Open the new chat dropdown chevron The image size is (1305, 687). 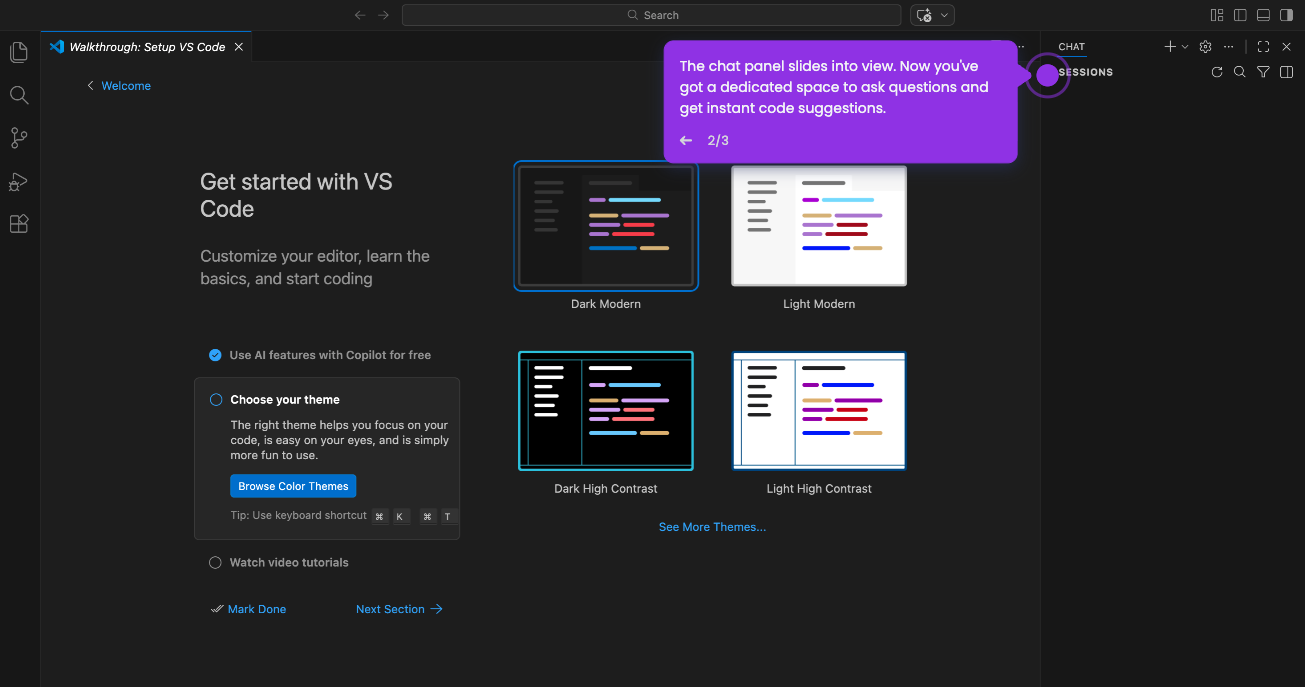[x=1185, y=47]
